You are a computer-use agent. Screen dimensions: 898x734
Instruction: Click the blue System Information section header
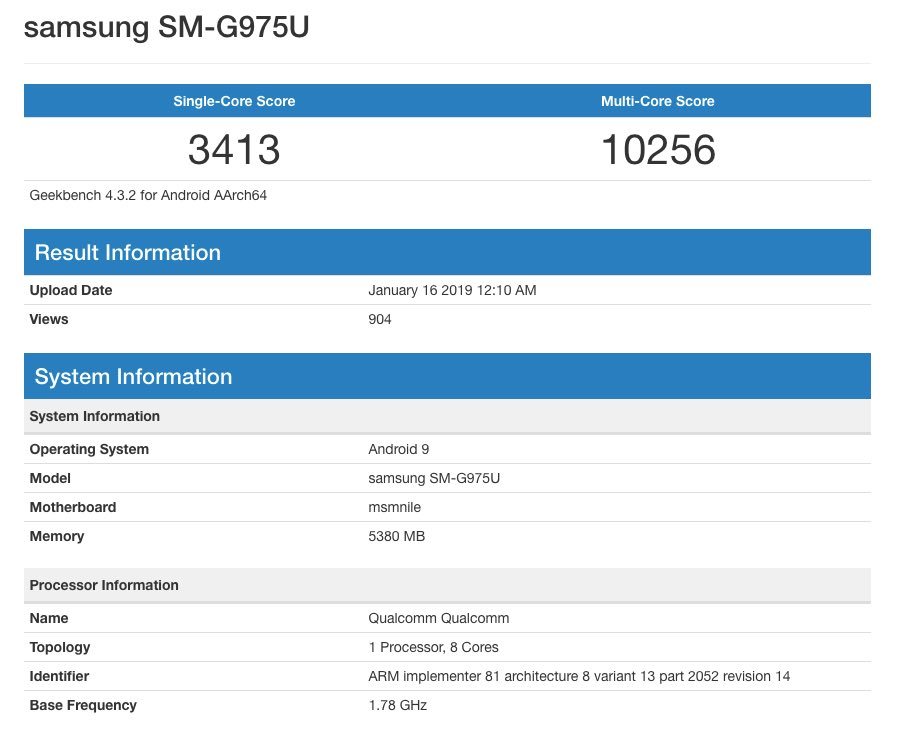coord(447,376)
